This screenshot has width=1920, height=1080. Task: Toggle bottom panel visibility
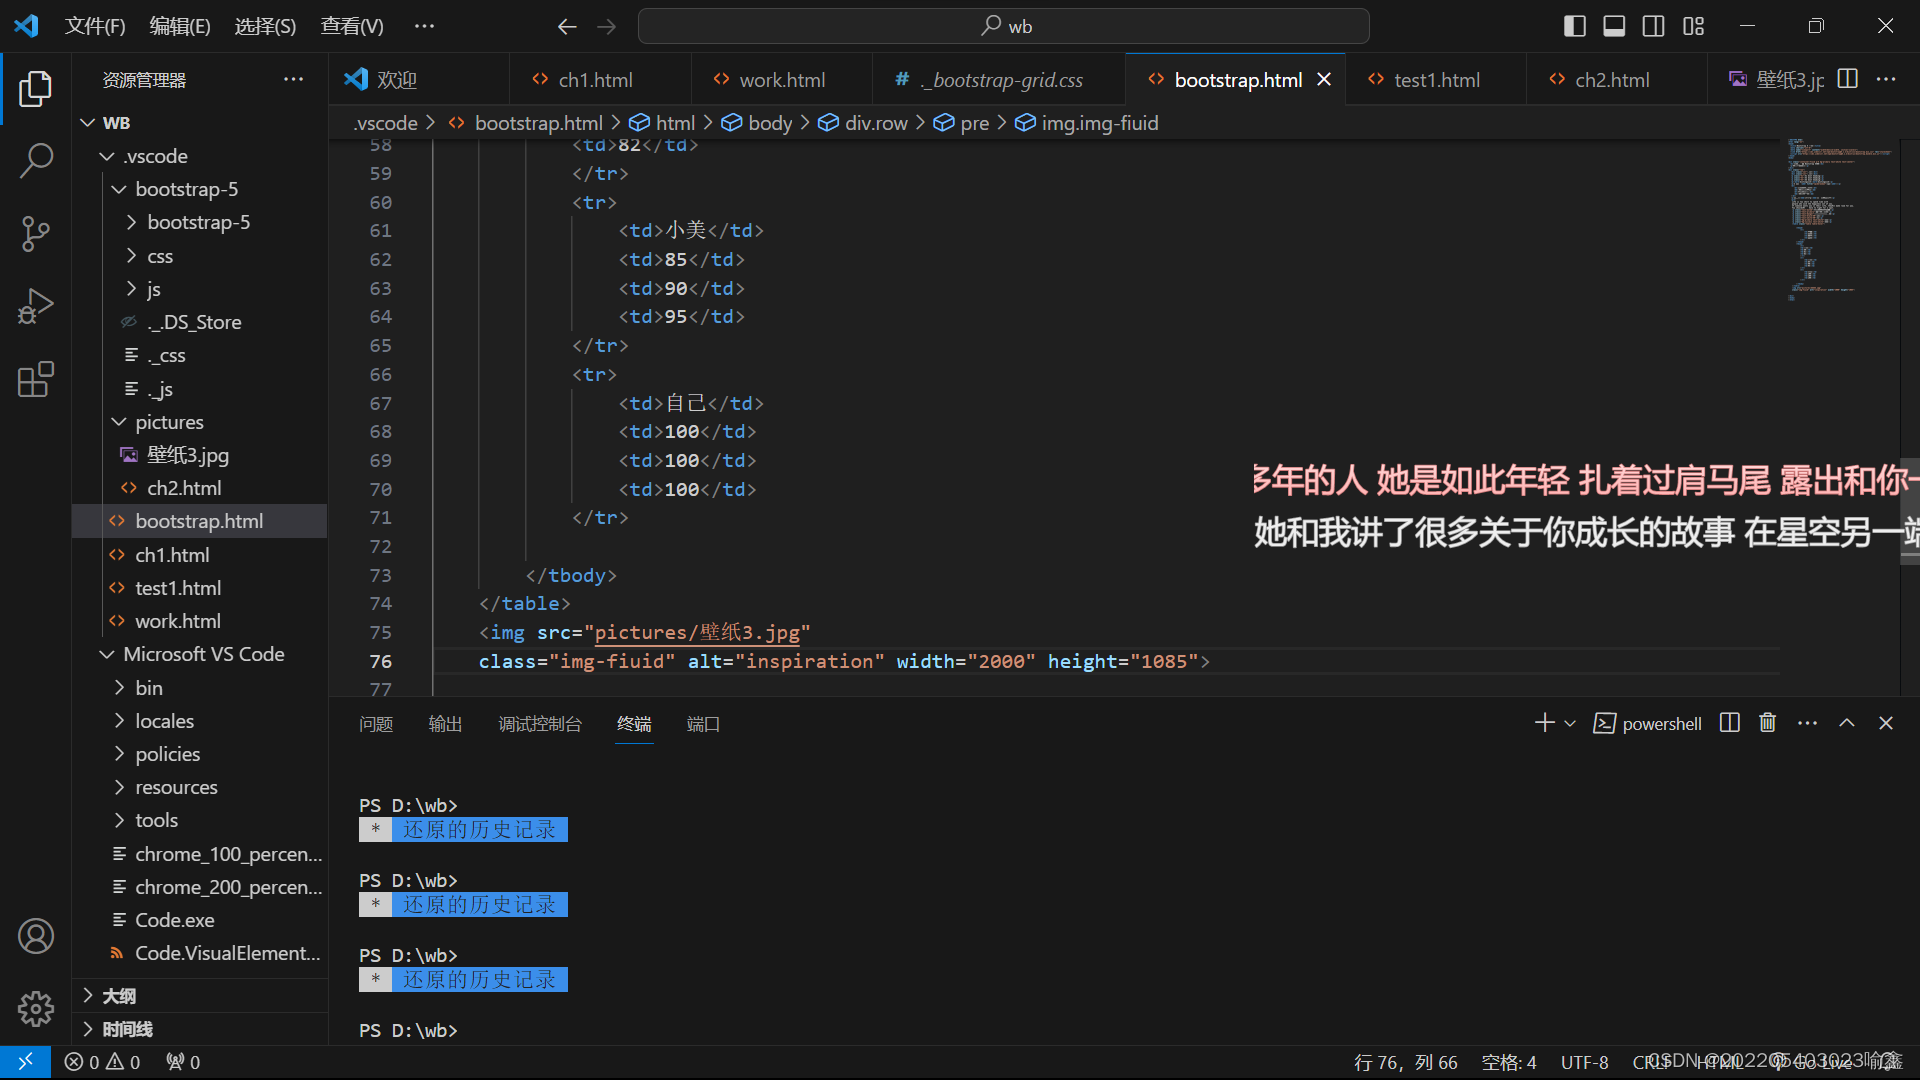click(x=1614, y=26)
